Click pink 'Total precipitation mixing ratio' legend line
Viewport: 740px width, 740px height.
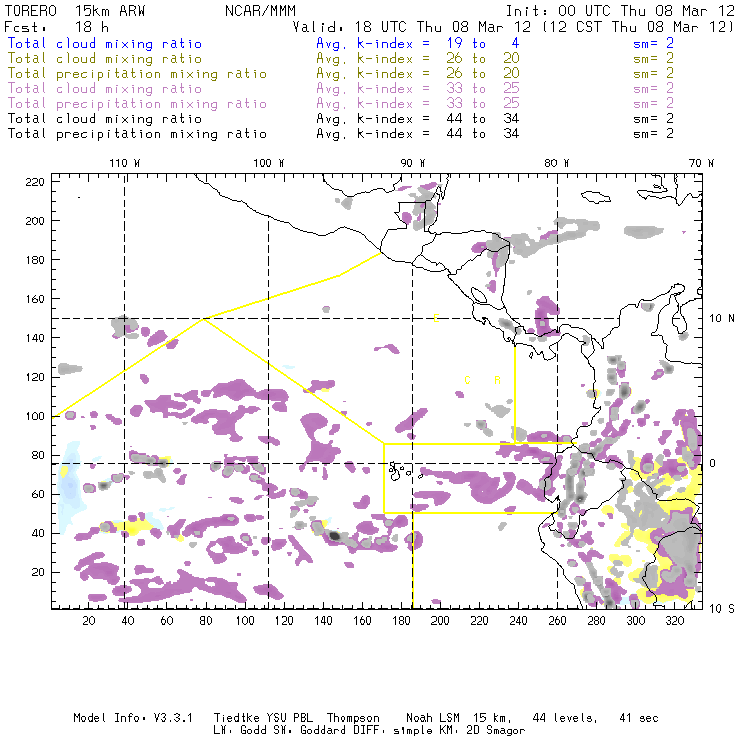click(137, 104)
